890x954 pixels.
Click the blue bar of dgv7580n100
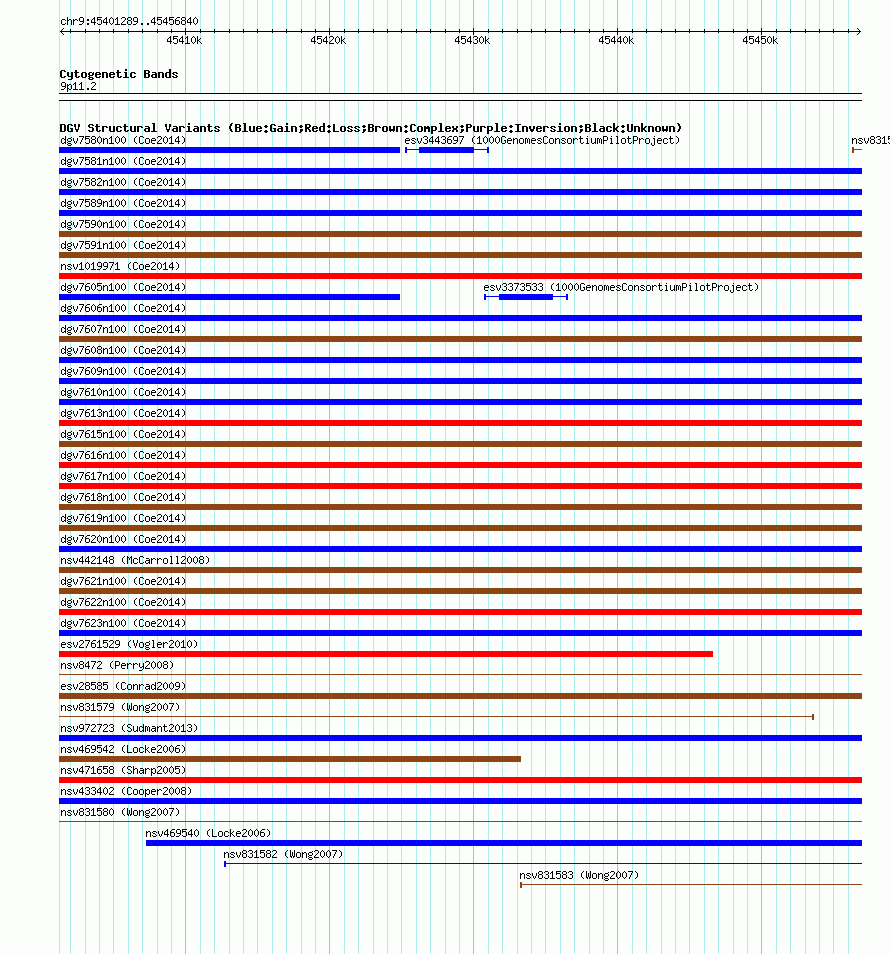click(x=229, y=150)
